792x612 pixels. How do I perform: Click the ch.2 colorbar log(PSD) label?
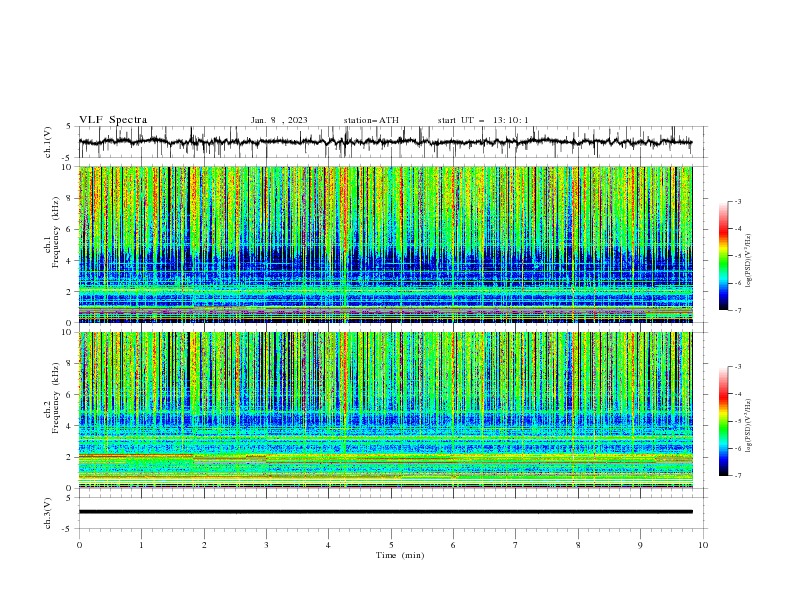tap(748, 426)
